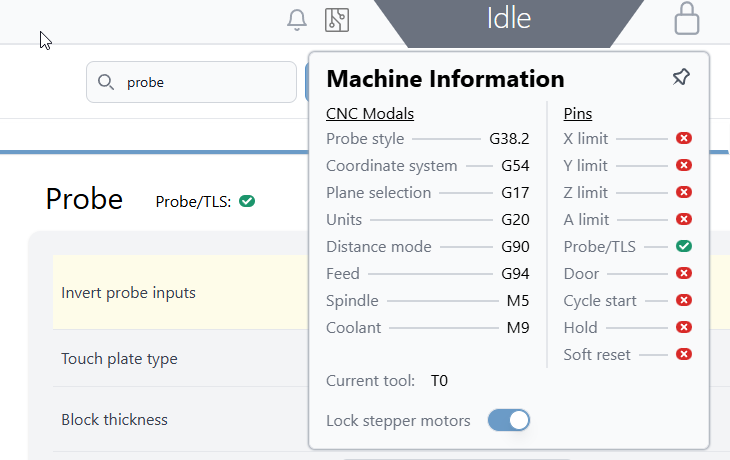Image resolution: width=730 pixels, height=460 pixels.
Task: Click the Soft reset red status icon
Action: 684,354
